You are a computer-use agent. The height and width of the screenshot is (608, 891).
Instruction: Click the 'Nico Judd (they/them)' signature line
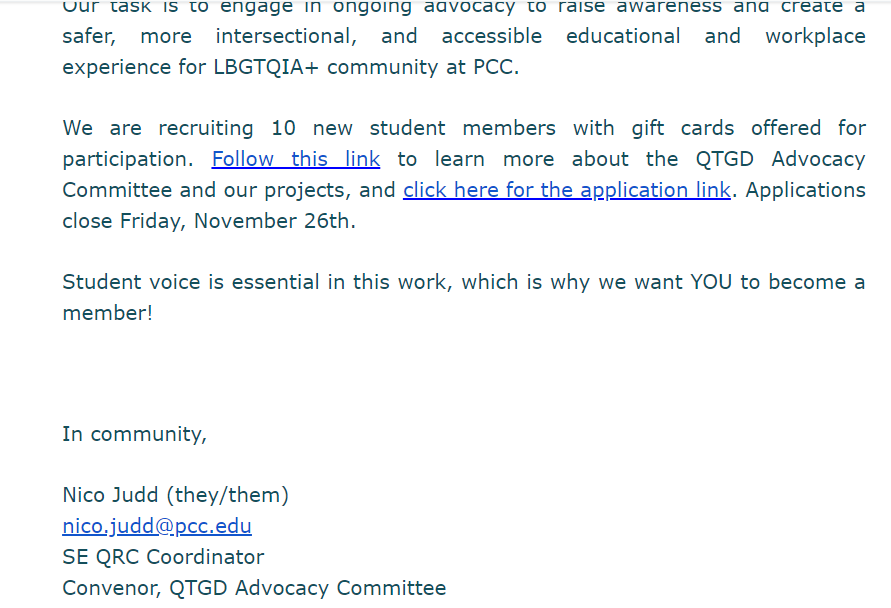tap(176, 495)
